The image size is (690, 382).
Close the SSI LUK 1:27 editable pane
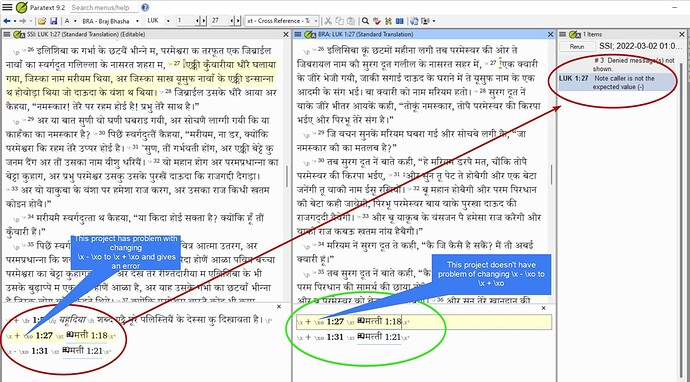286,34
